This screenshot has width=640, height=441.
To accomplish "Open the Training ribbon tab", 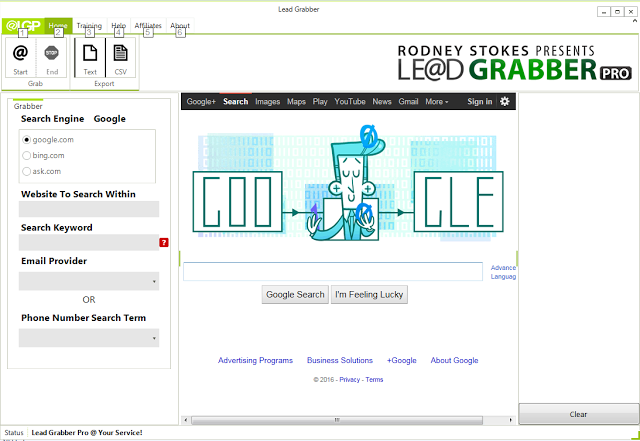I will pos(89,26).
